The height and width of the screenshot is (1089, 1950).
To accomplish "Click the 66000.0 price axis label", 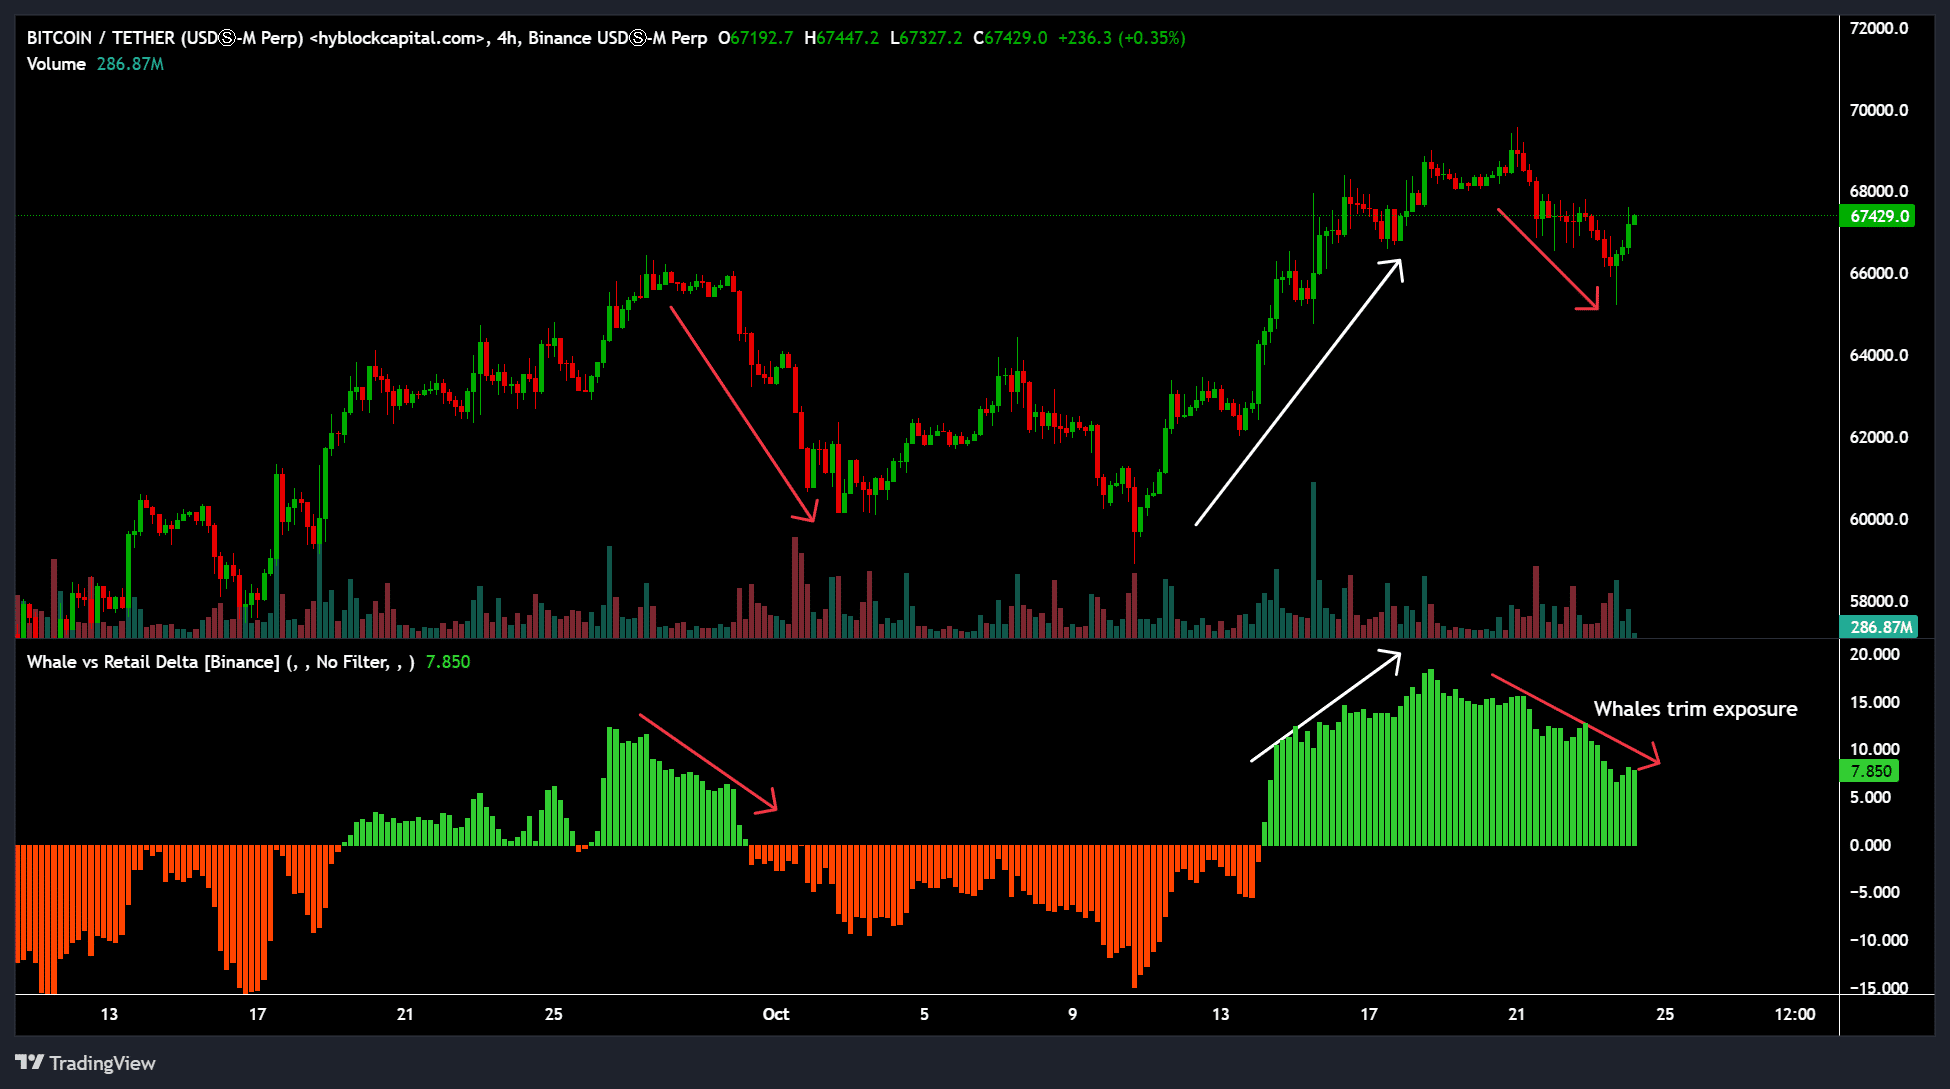I will (x=1879, y=273).
